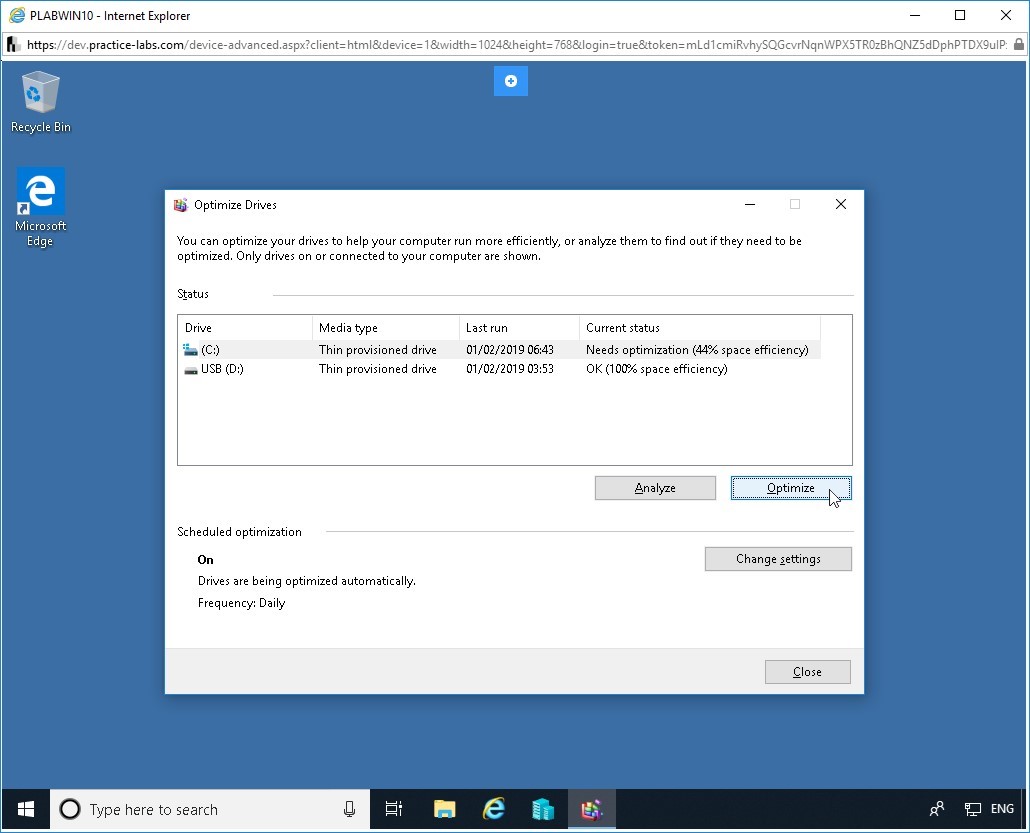Click the bold 'On' scheduled optimization label

tap(206, 560)
